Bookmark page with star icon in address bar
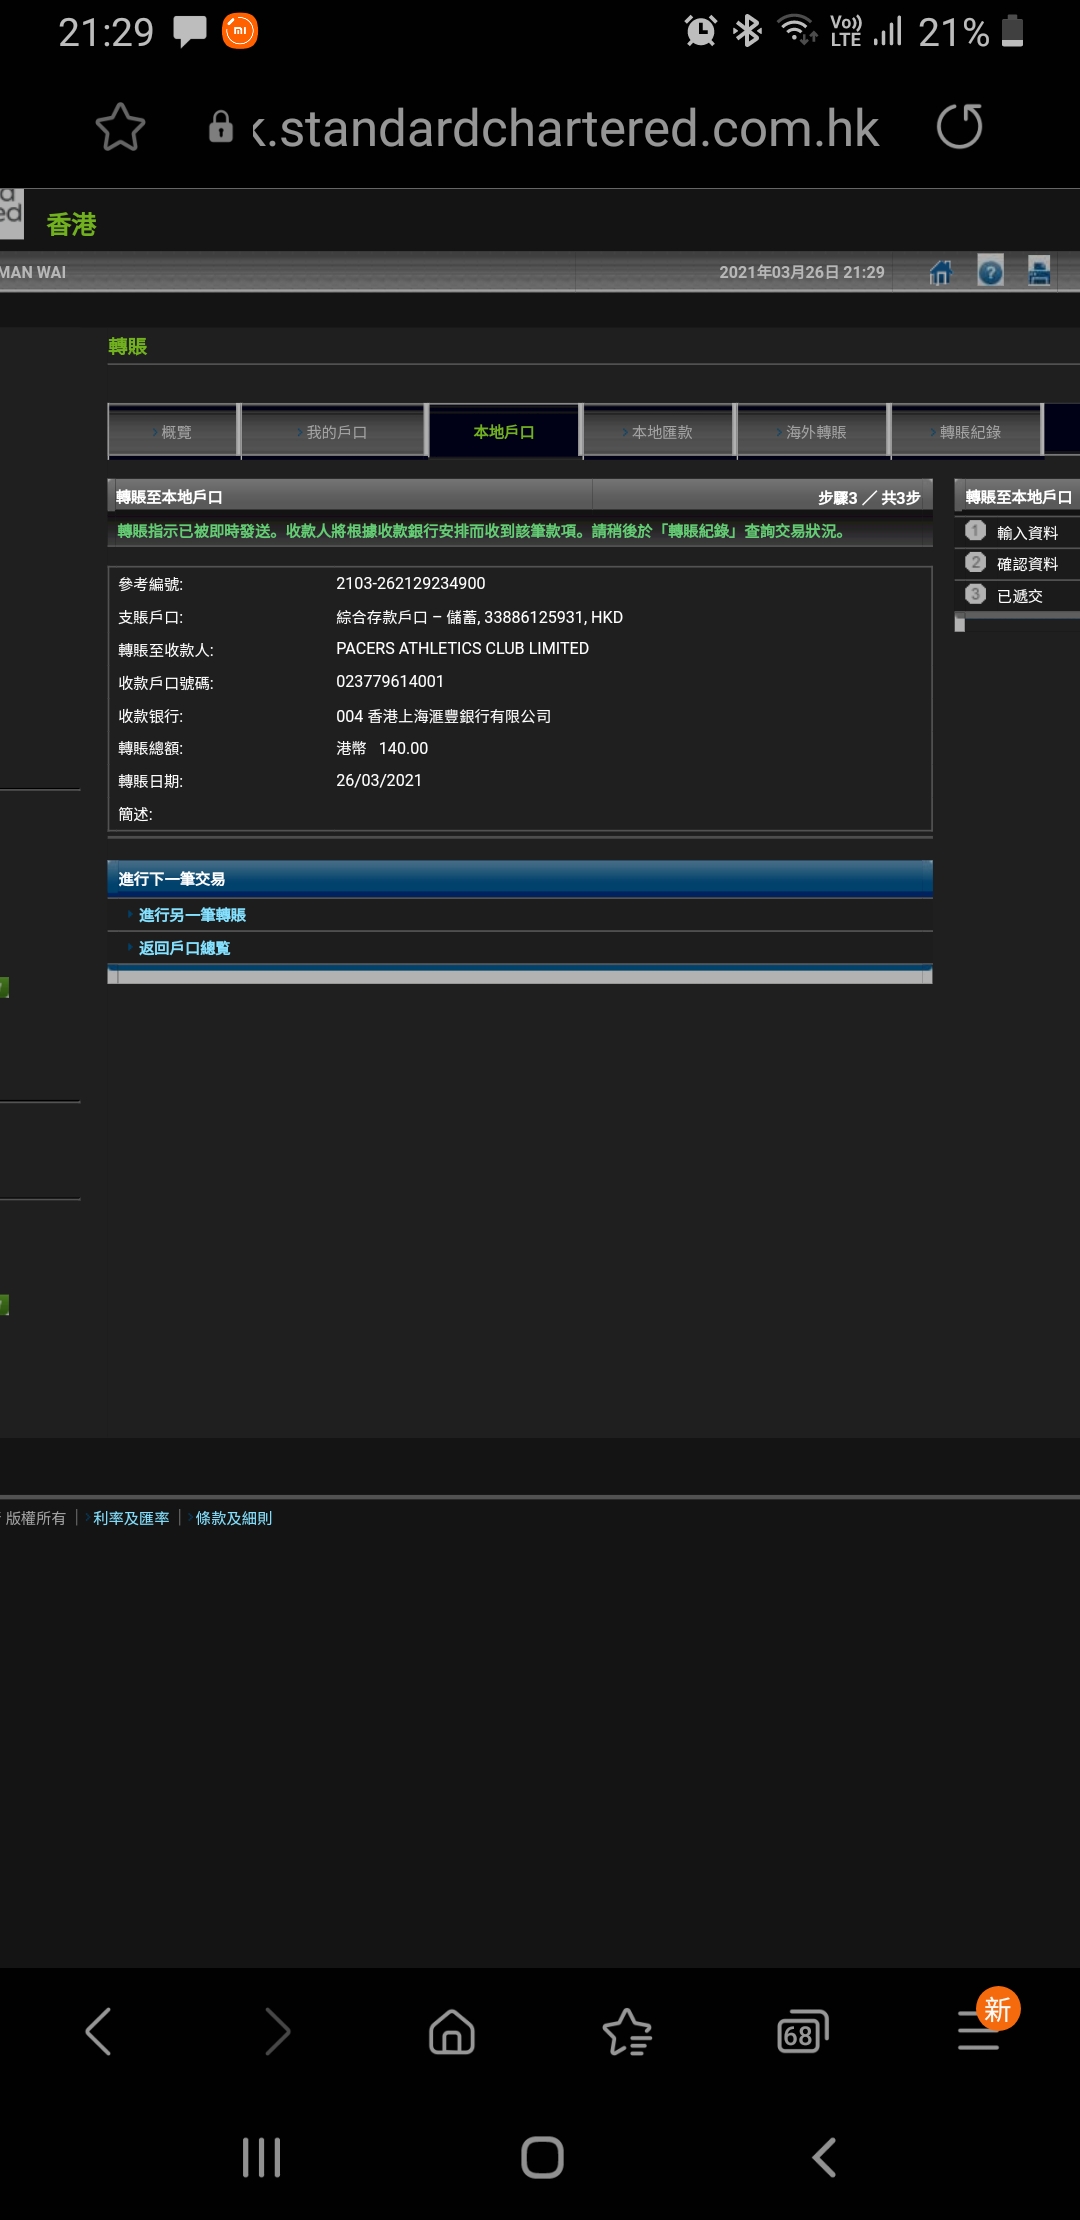 tap(121, 128)
